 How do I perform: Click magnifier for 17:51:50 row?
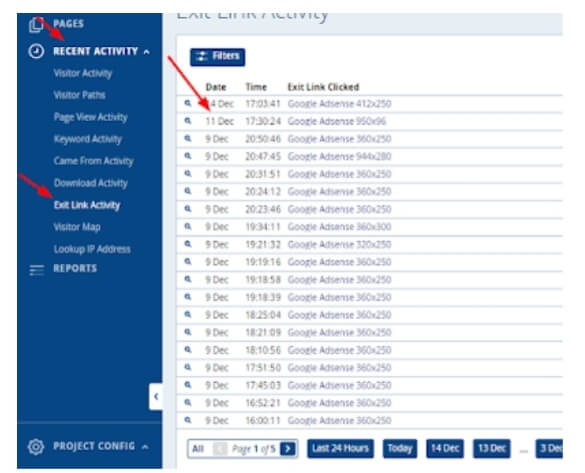tap(188, 367)
